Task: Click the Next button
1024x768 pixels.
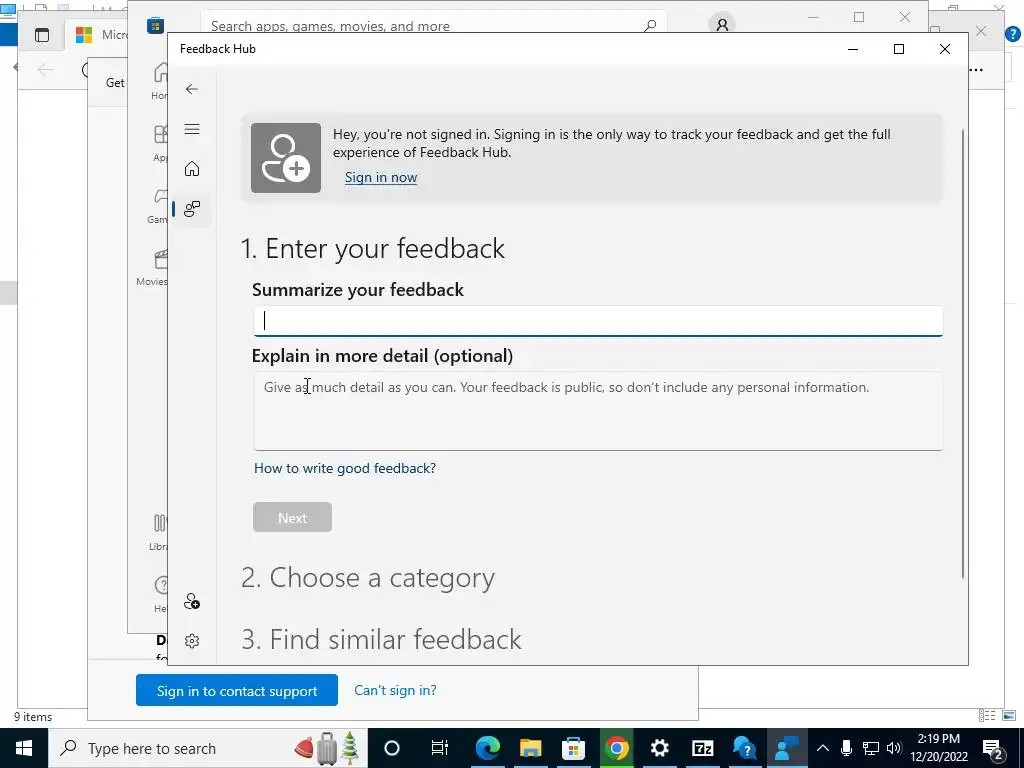Action: tap(292, 517)
